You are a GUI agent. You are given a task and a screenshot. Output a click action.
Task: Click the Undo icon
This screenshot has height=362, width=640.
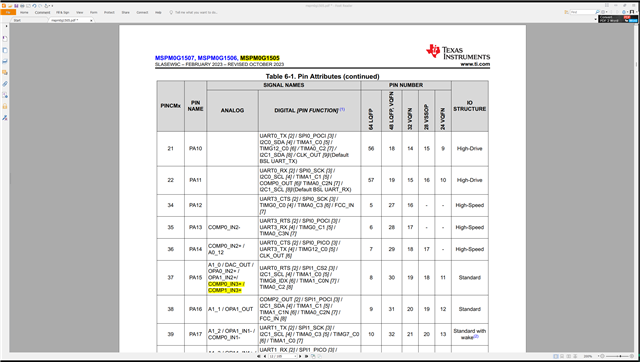point(34,6)
